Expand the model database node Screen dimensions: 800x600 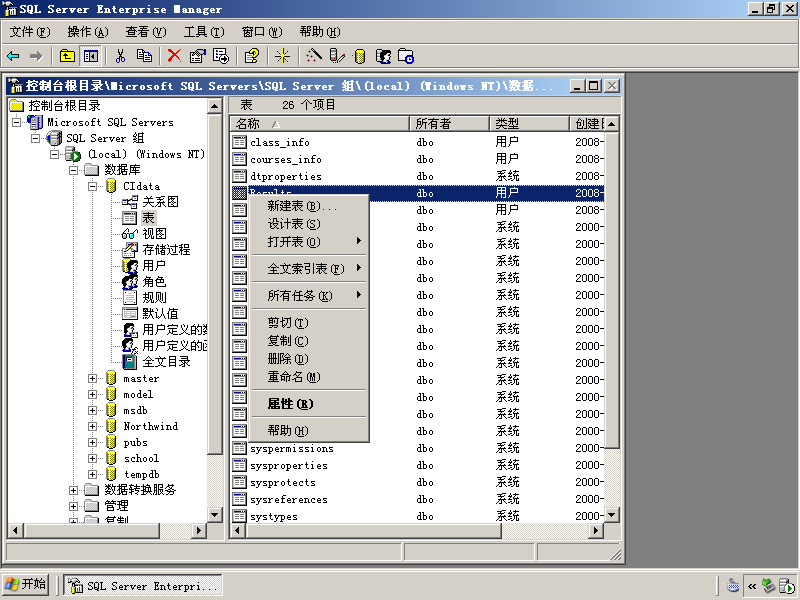coord(92,394)
